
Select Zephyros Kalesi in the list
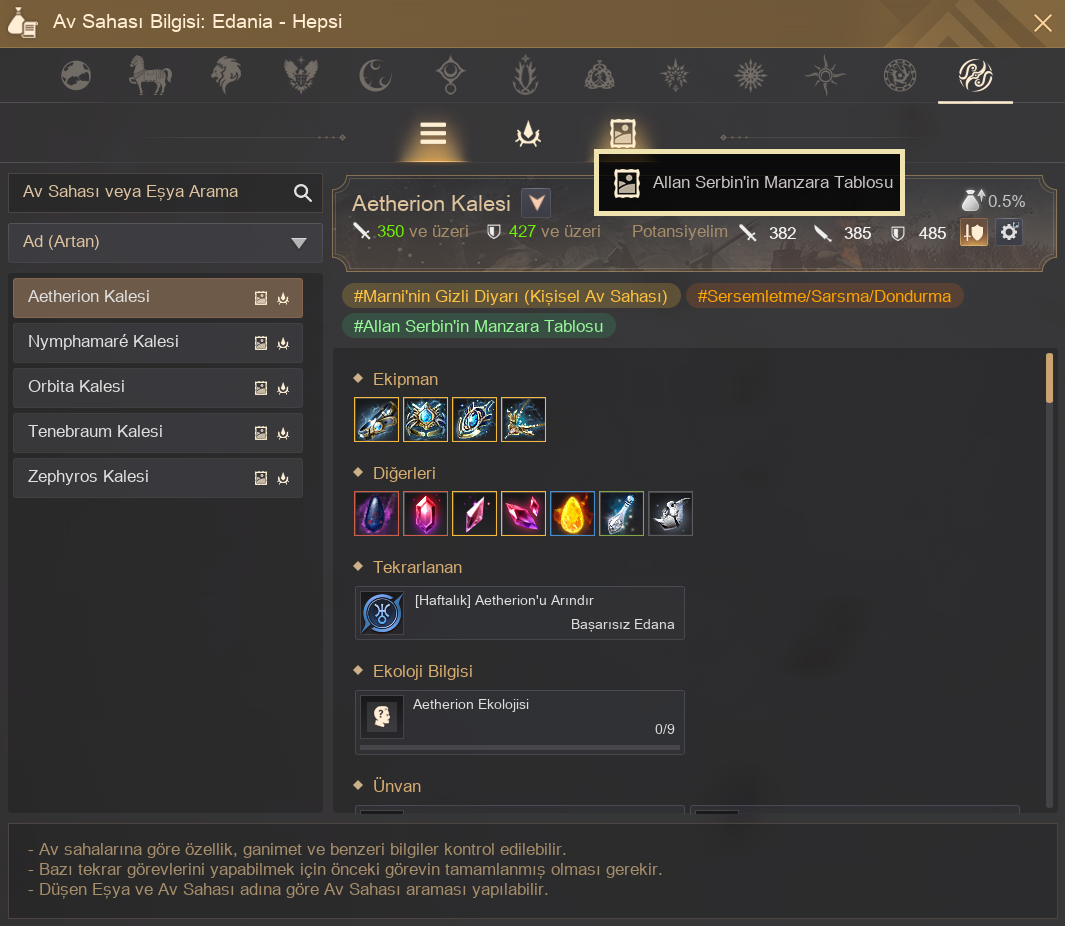158,477
